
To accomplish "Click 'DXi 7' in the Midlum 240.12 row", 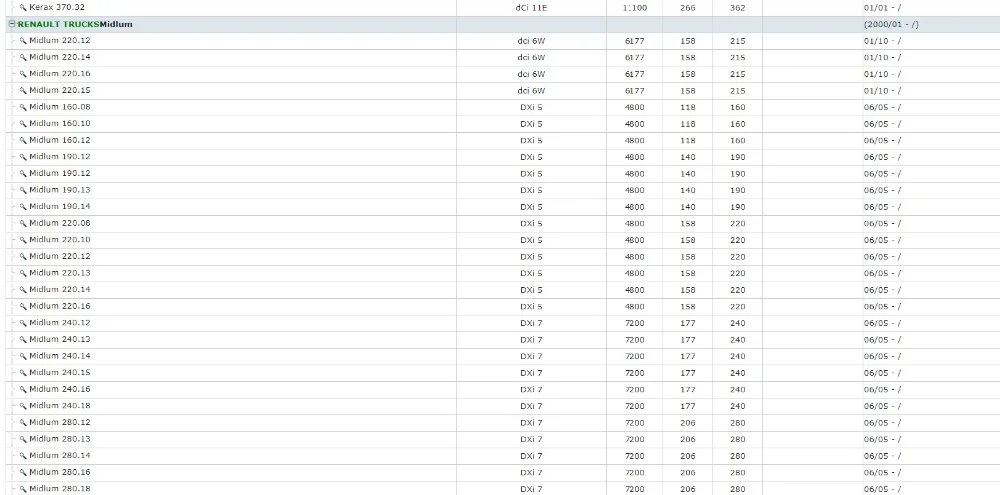I will [x=531, y=323].
